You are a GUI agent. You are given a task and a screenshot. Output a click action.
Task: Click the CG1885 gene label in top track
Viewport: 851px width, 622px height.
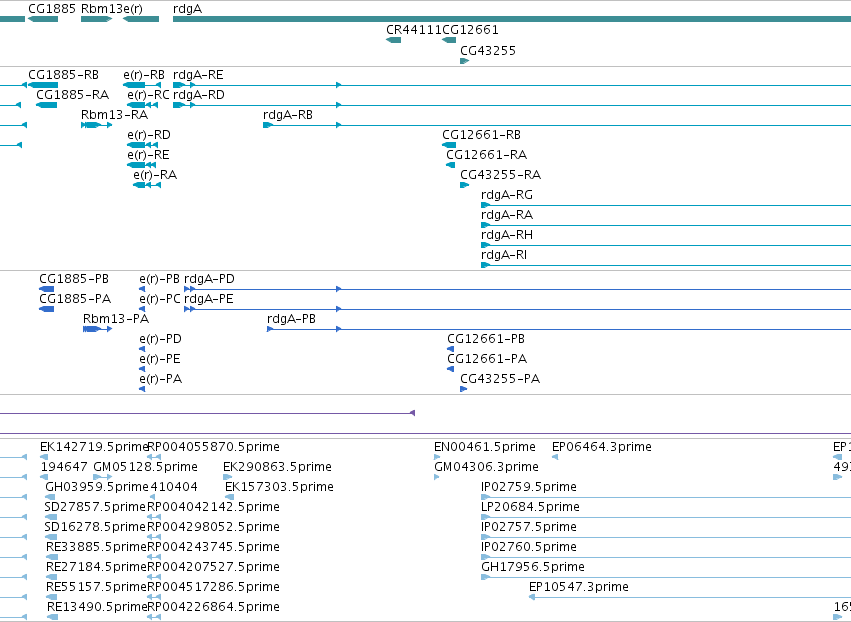[x=52, y=9]
